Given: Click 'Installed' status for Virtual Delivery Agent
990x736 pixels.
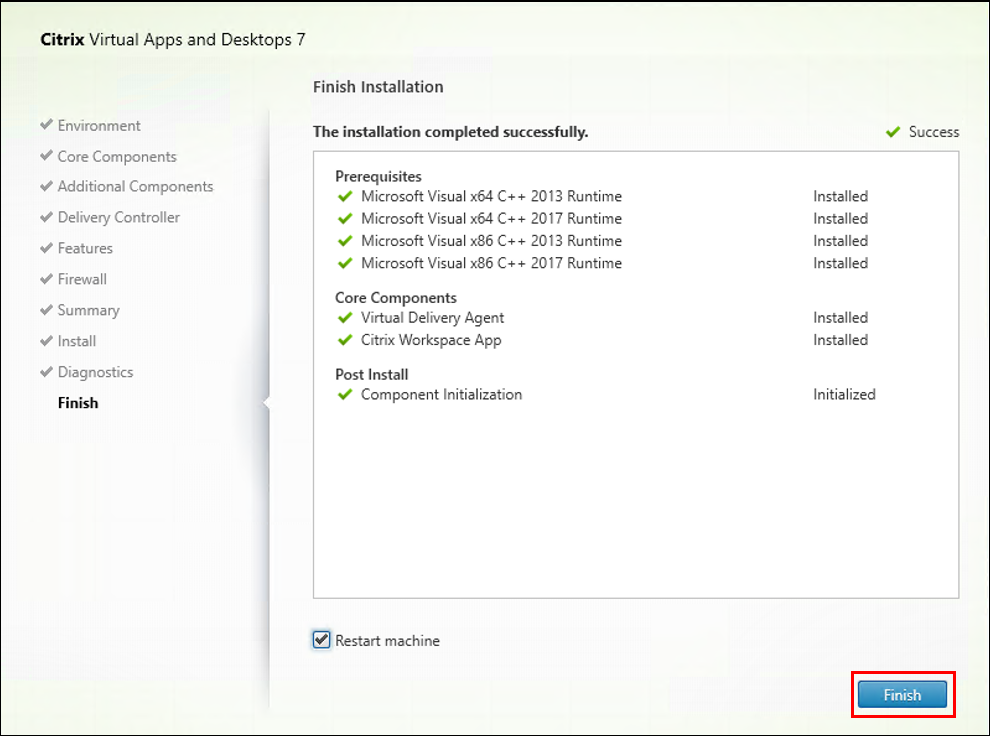Looking at the screenshot, I should pos(840,318).
